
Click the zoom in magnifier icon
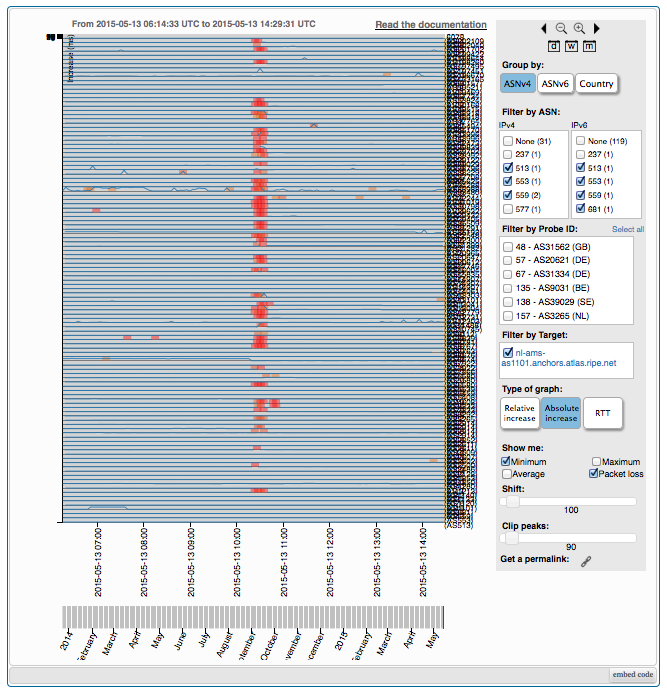point(579,29)
